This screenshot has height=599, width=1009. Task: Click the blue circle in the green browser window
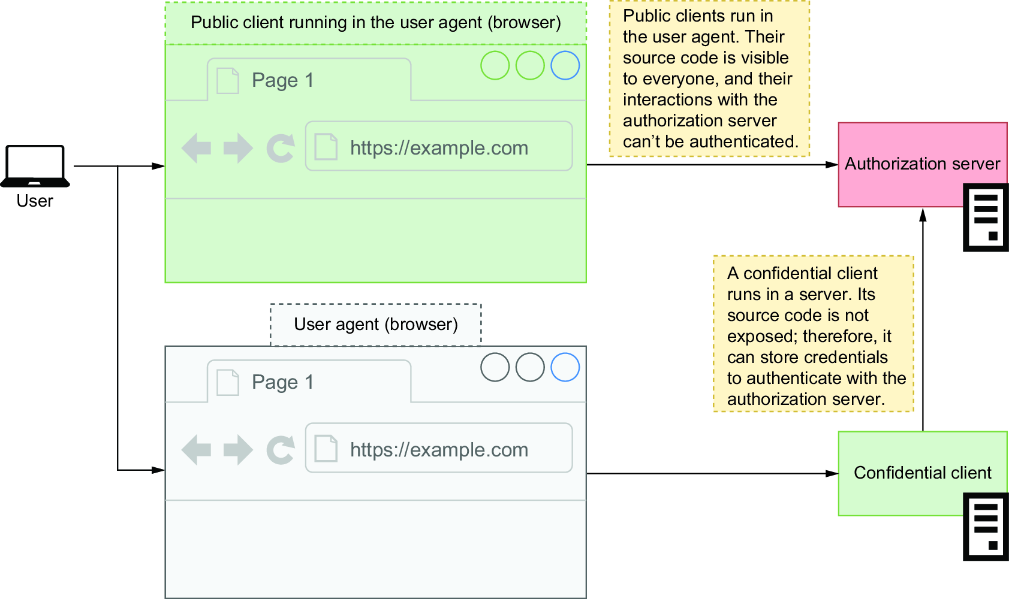tap(565, 66)
